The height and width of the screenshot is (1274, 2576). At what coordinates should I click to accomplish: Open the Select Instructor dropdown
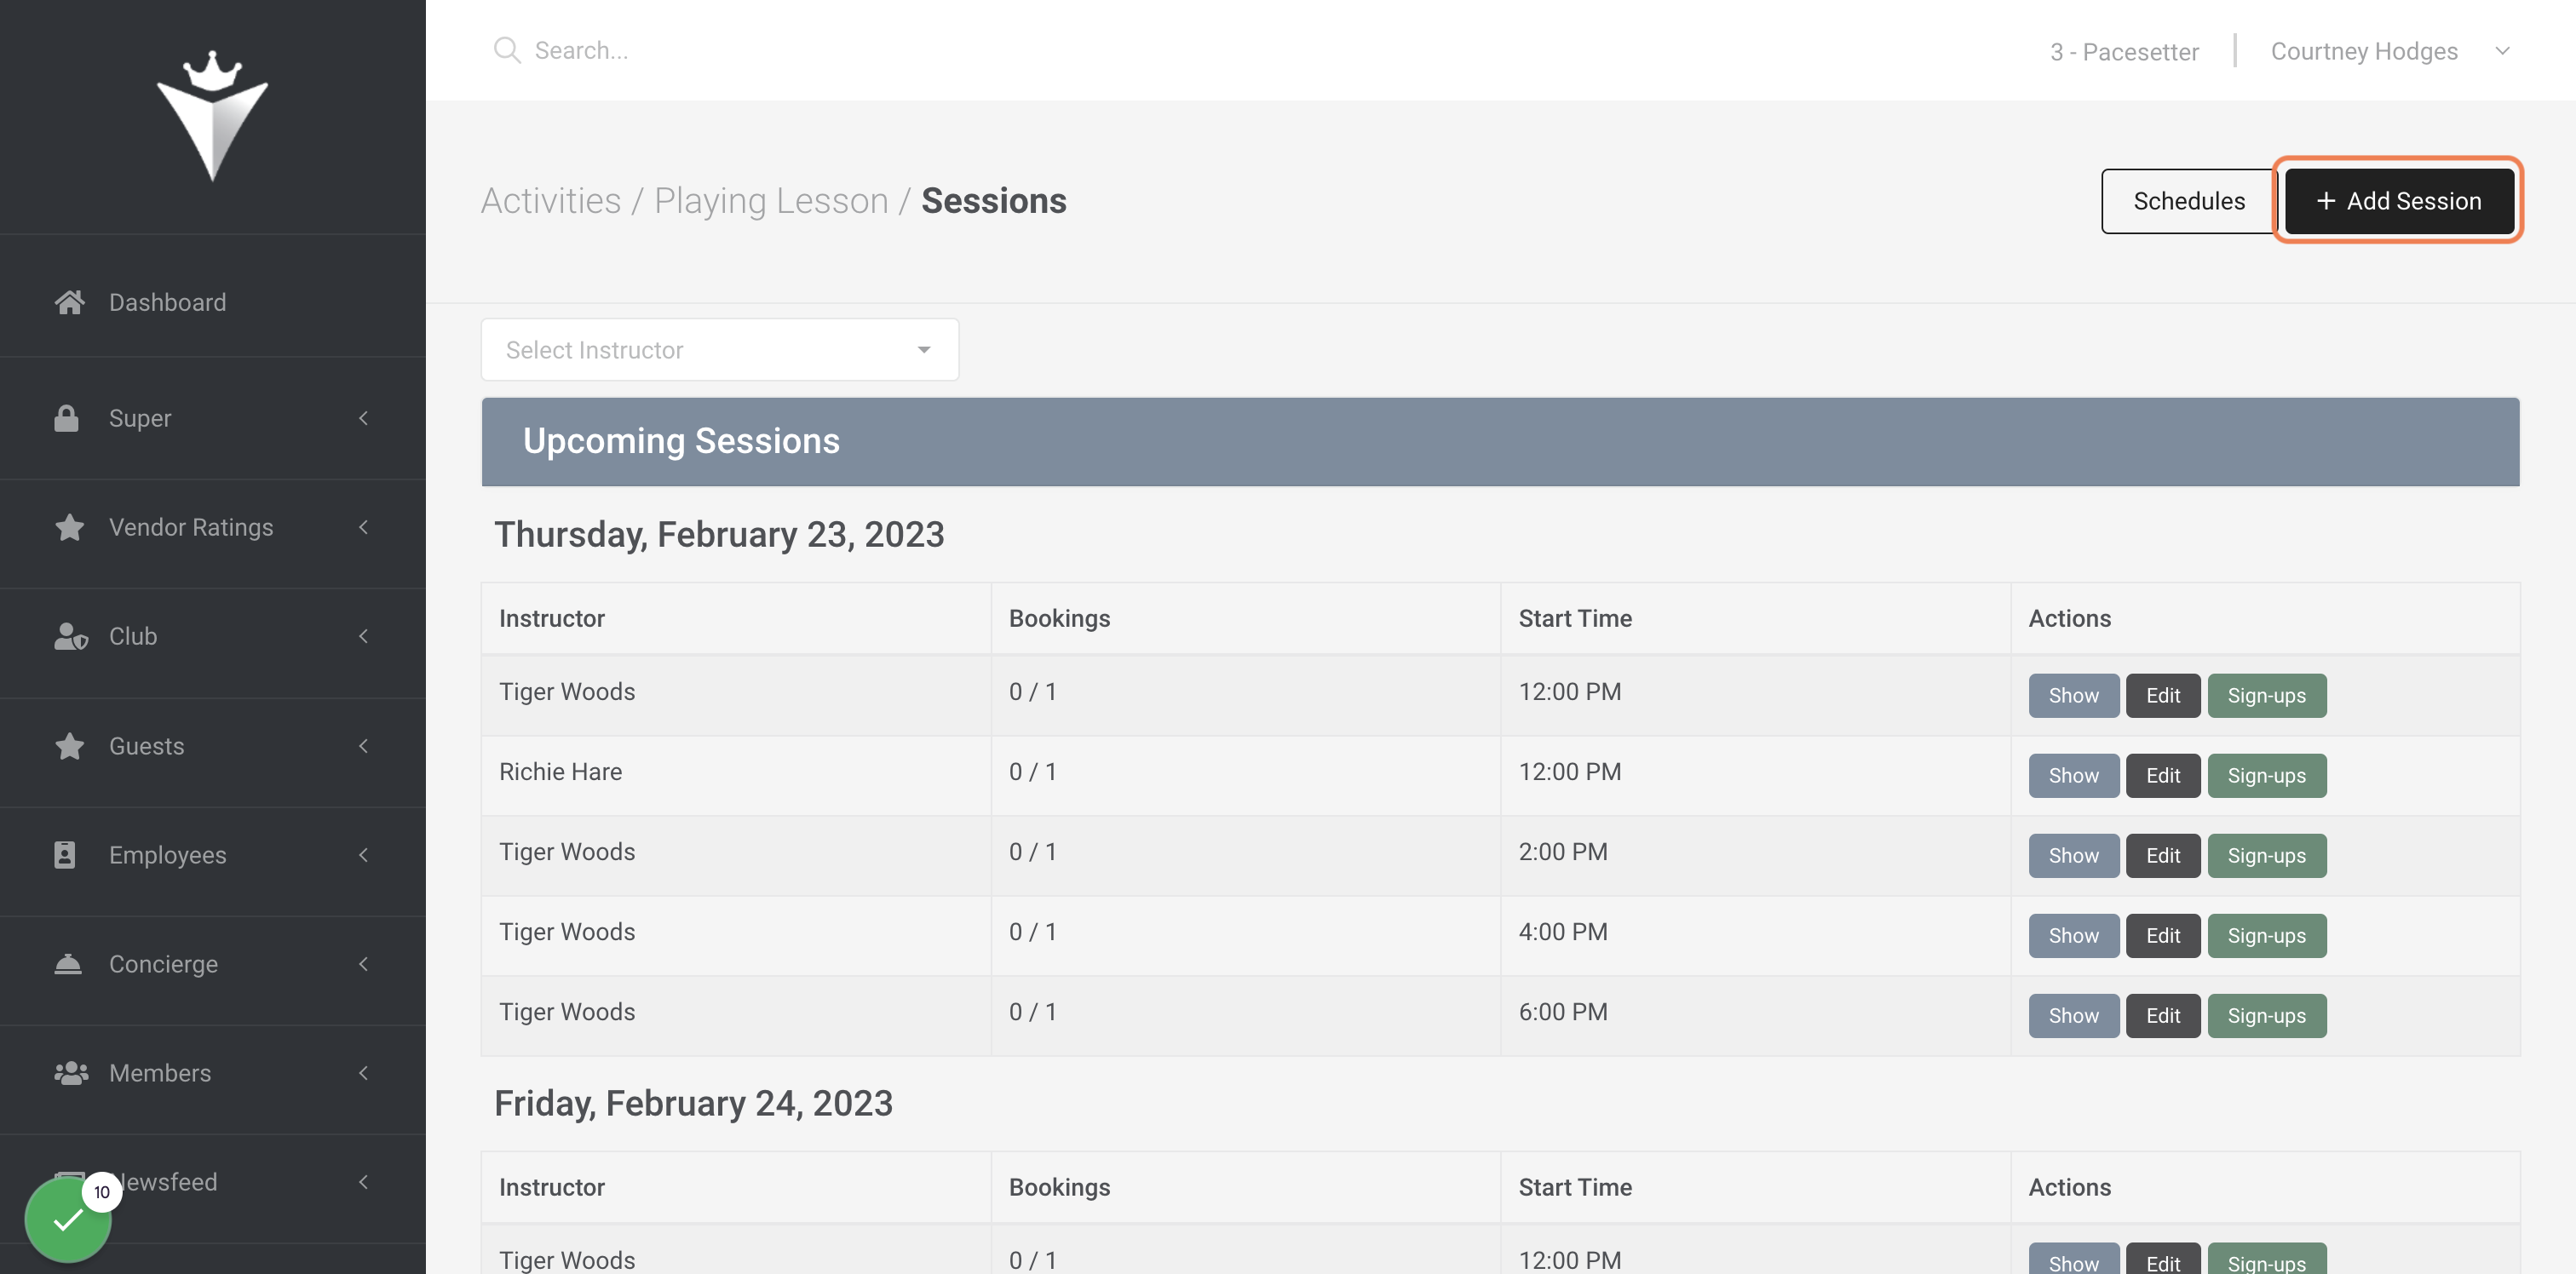coord(719,350)
